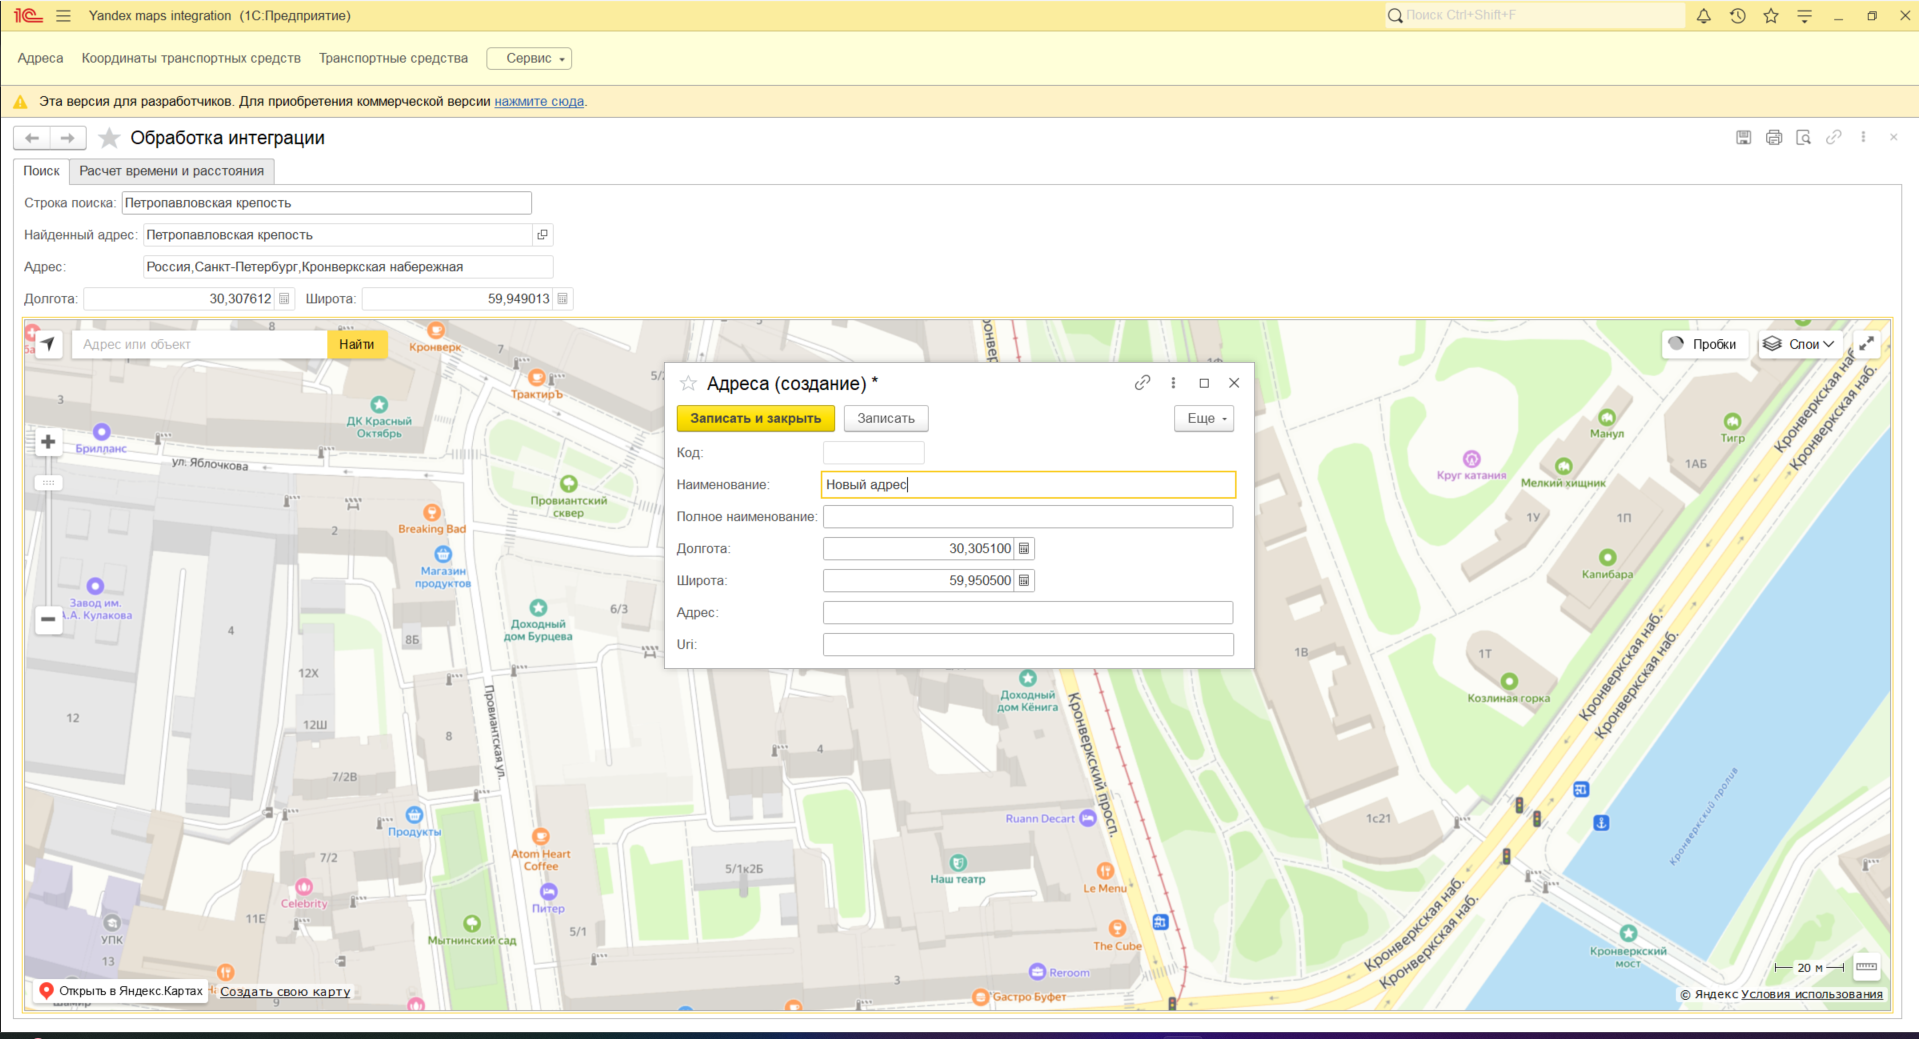Open dialog three-dots options menu
The height and width of the screenshot is (1039, 1919).
tap(1174, 383)
